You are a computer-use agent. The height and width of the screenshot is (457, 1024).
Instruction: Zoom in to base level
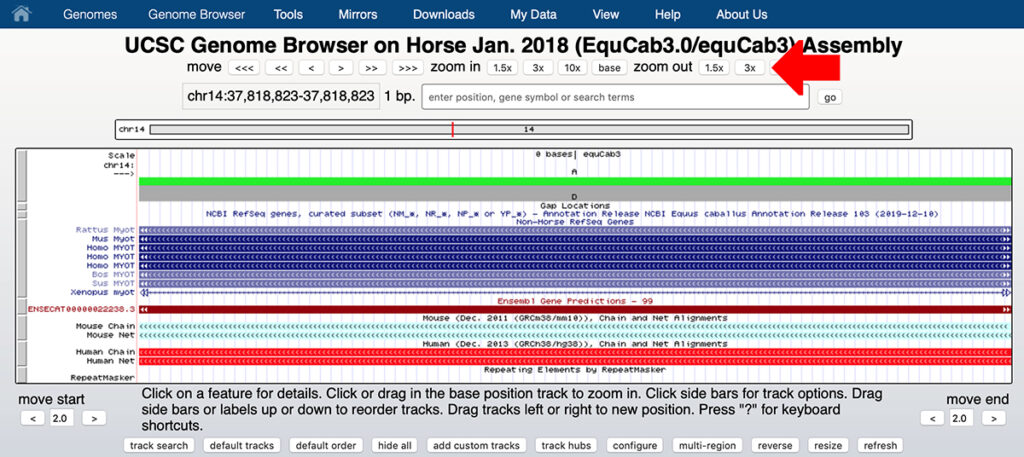[x=609, y=68]
